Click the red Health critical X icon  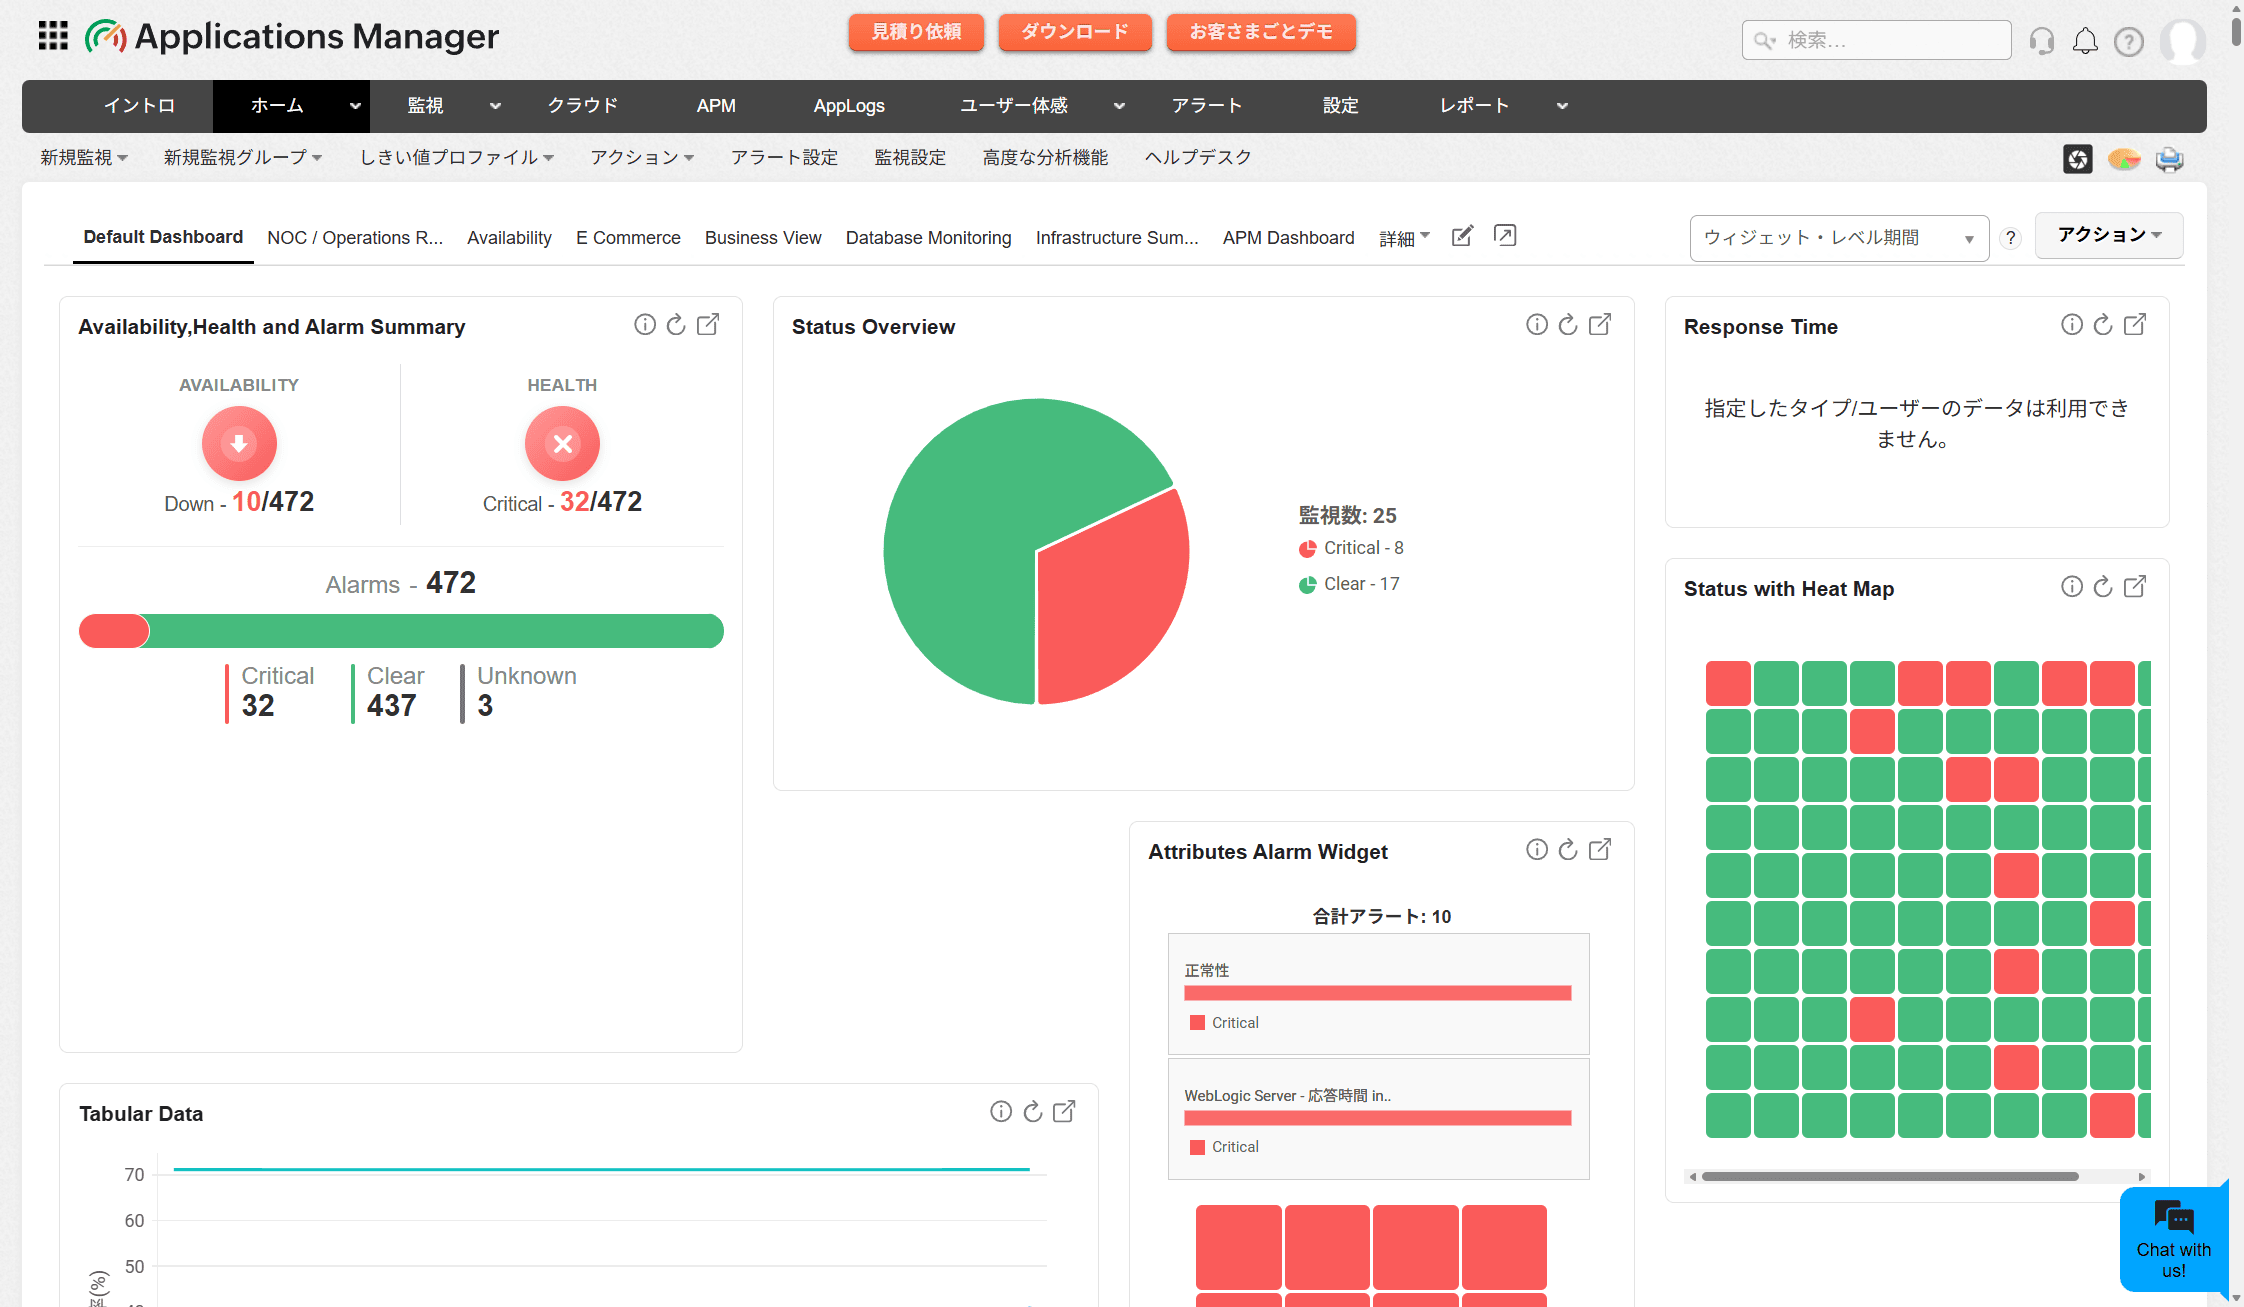click(562, 443)
